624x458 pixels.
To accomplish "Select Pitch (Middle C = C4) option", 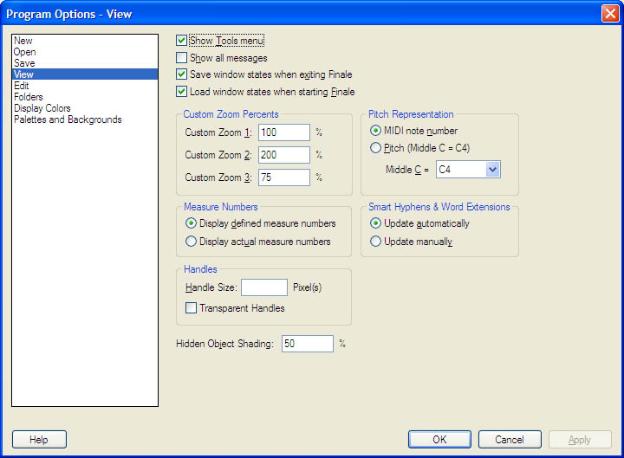I will (x=376, y=149).
